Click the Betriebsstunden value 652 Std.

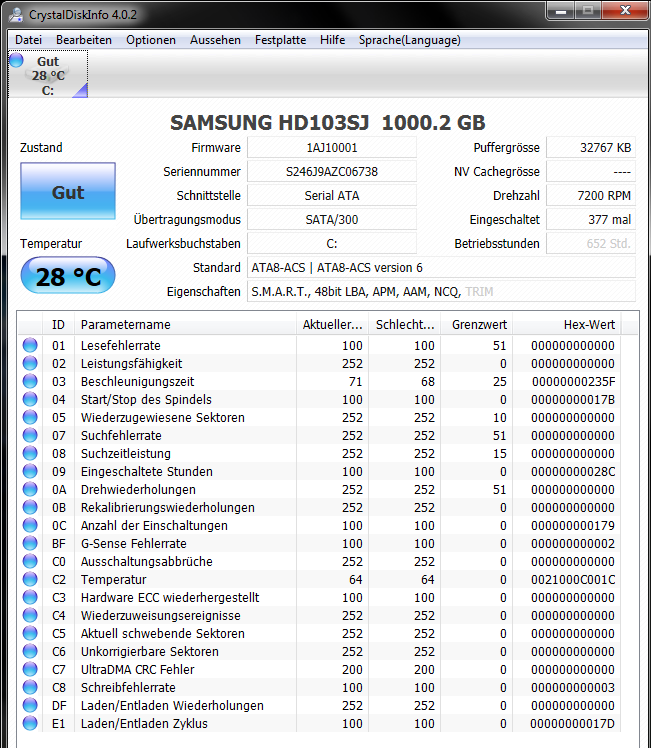(x=591, y=244)
